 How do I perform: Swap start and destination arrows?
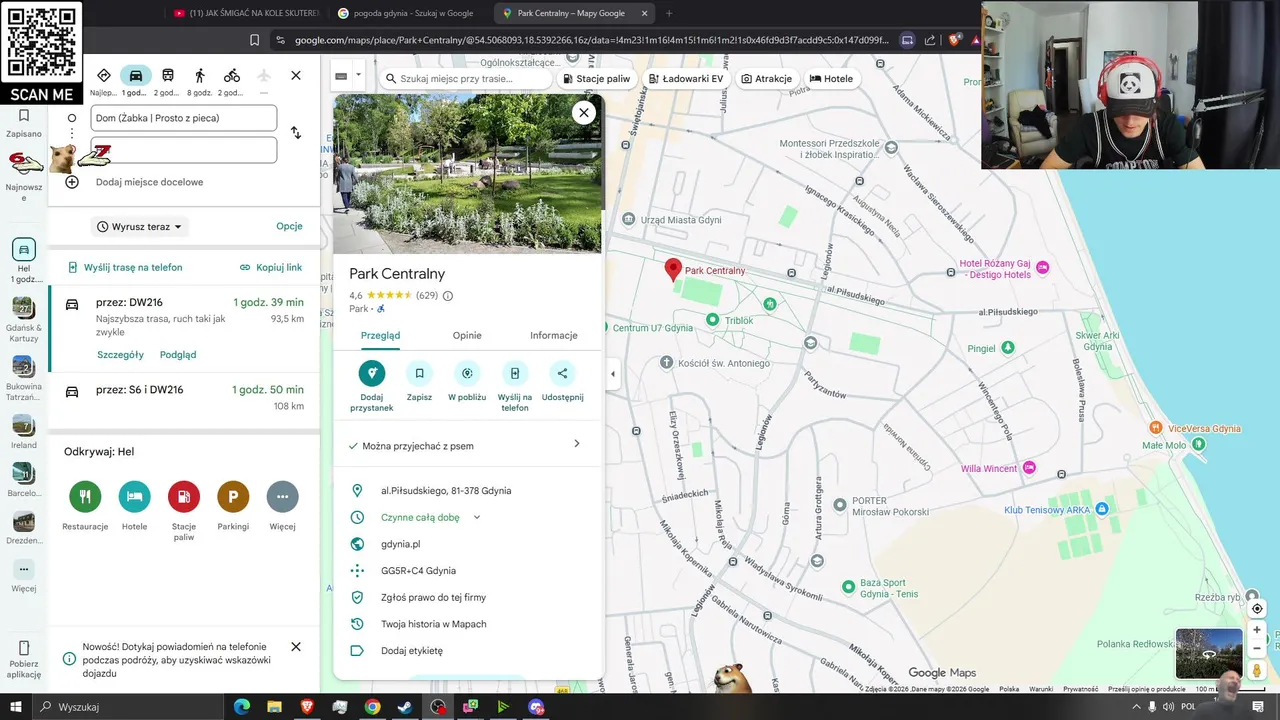point(296,133)
